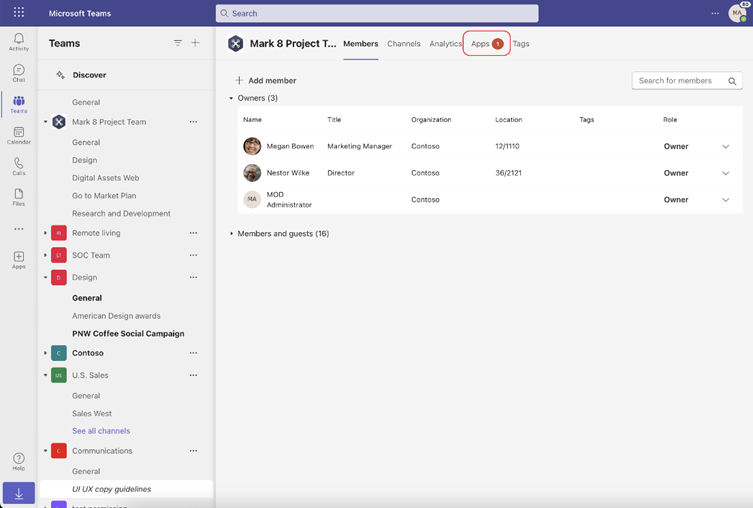
Task: Open PNW Coffee Social Campaign channel
Action: point(126,333)
